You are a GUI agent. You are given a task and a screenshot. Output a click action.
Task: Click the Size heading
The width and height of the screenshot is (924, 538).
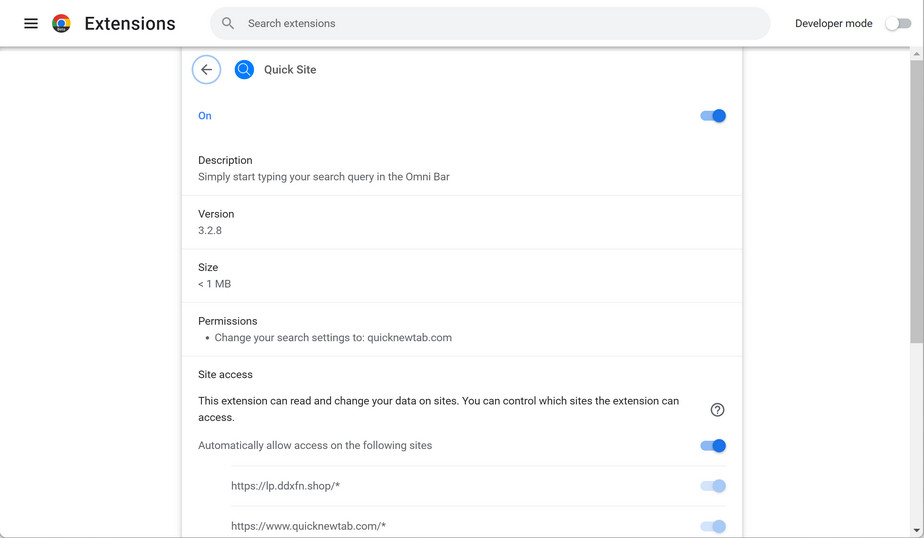pos(208,268)
